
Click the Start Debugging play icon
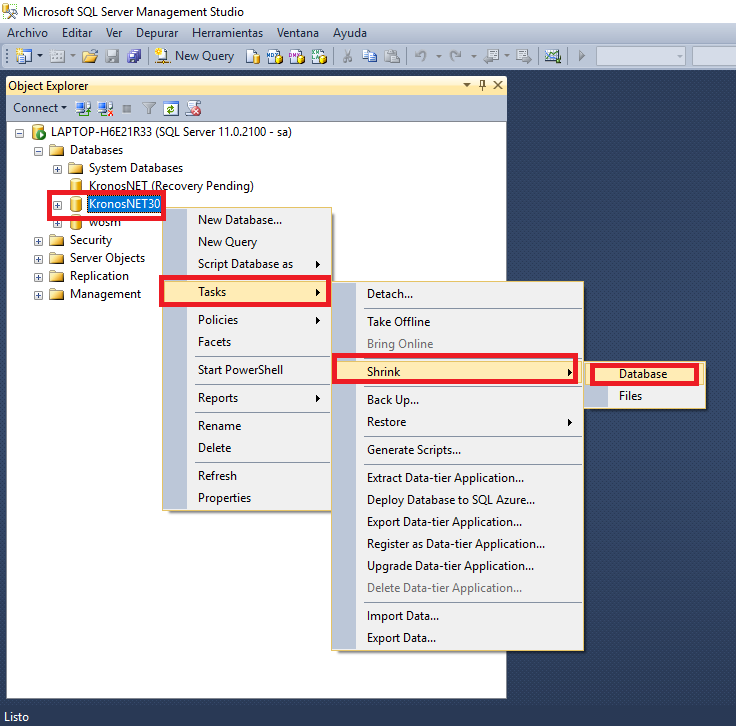582,56
